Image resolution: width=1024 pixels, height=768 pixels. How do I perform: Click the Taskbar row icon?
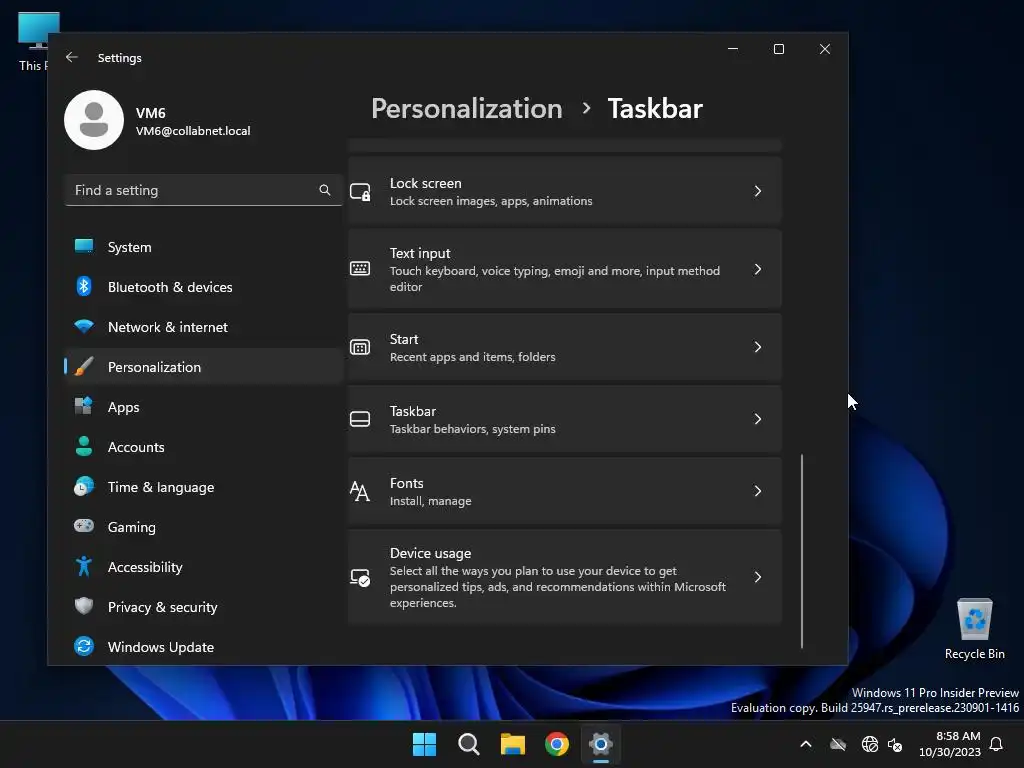pyautogui.click(x=360, y=419)
